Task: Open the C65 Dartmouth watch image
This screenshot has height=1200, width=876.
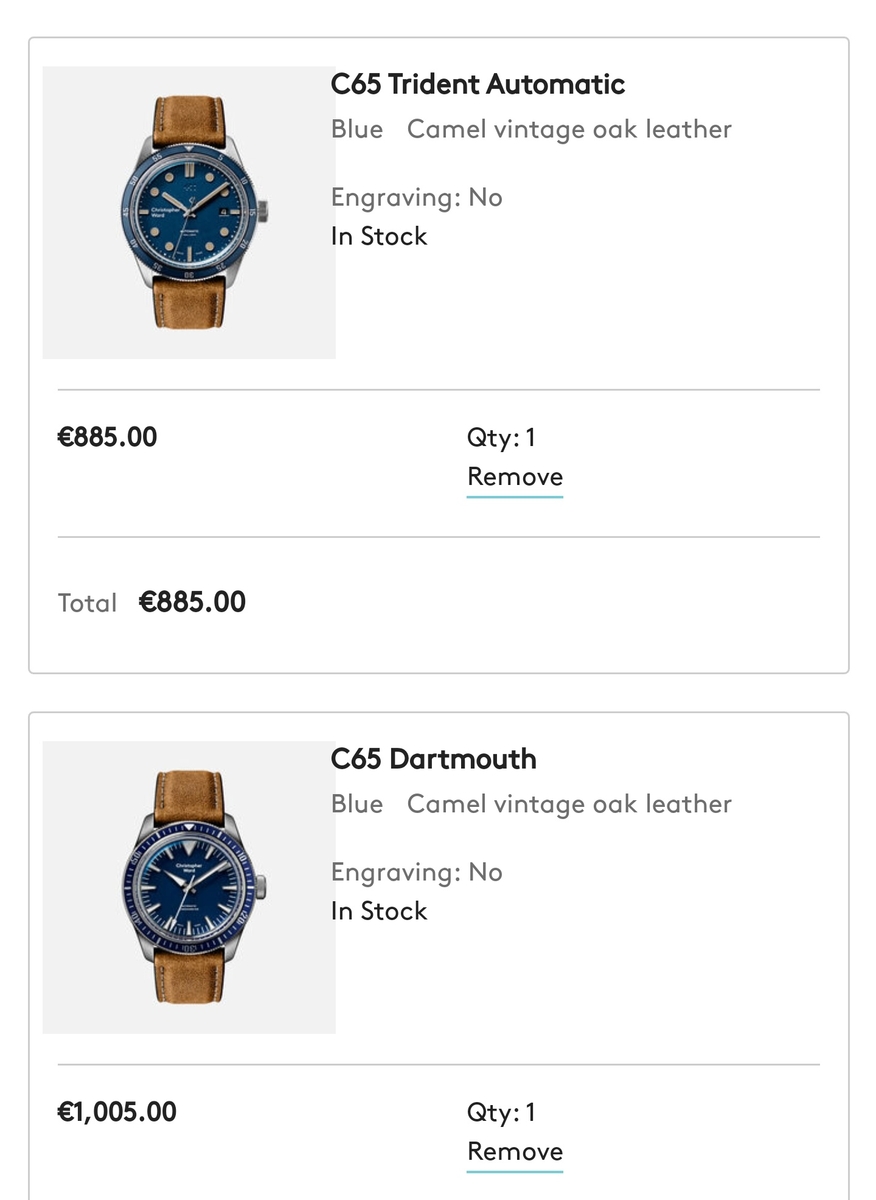Action: 189,887
